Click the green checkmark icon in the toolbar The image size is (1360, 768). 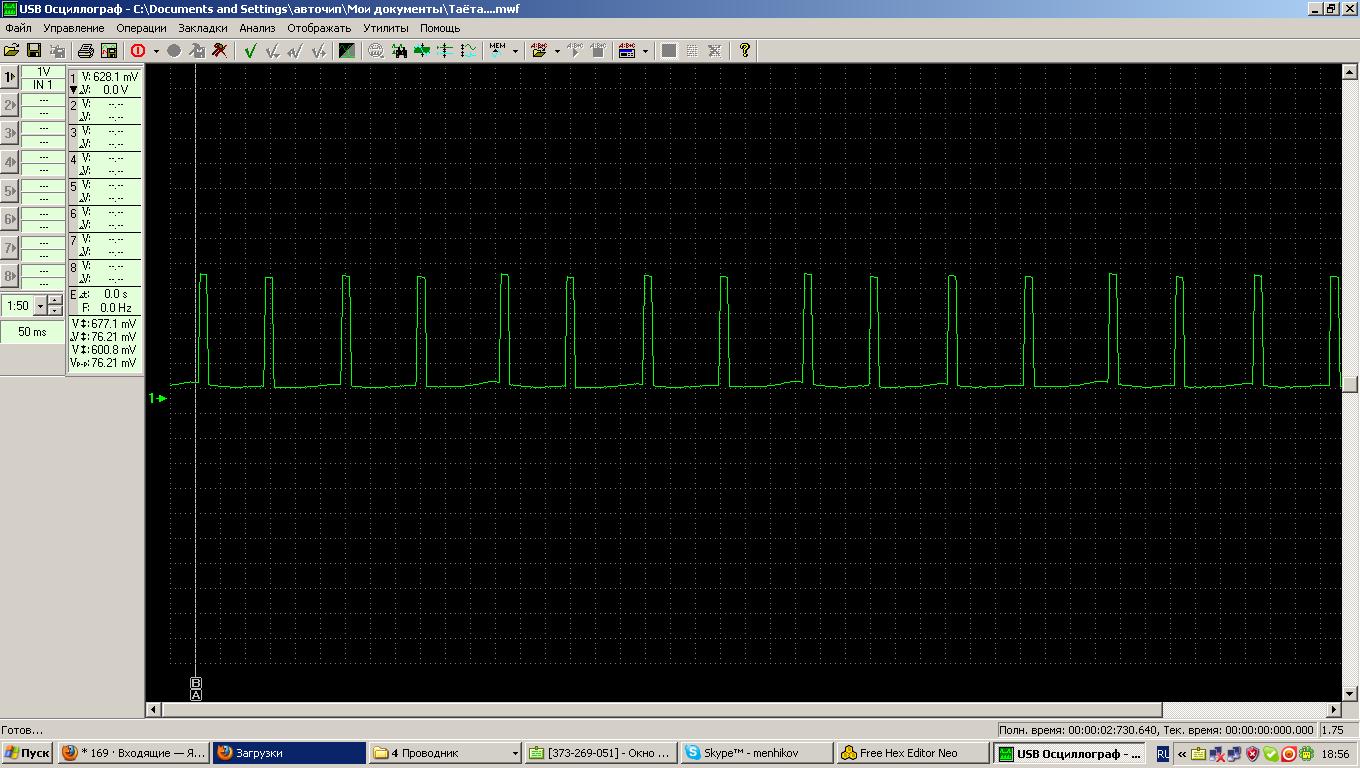pos(250,50)
